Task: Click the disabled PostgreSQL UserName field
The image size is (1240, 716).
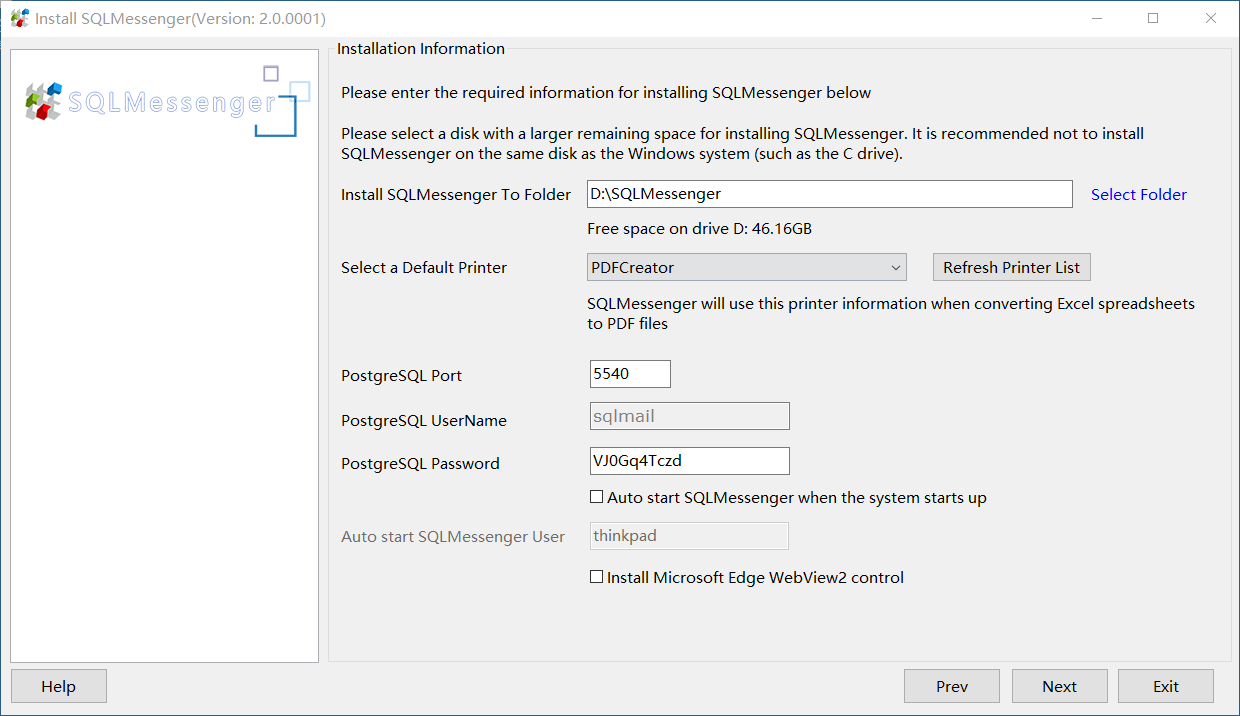Action: tap(690, 416)
